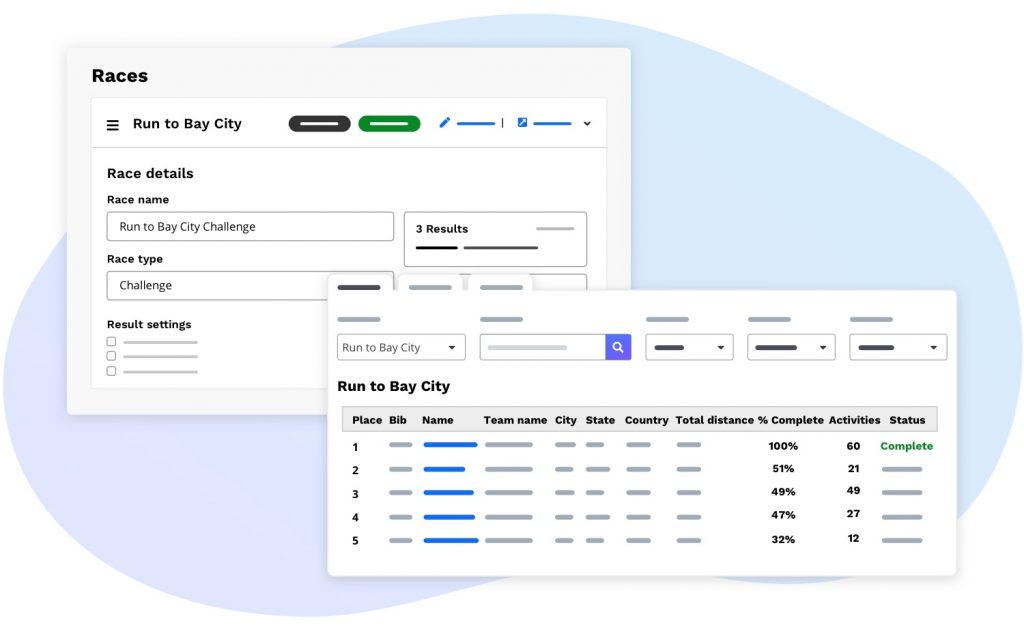Screen dimensions: 1024x625
Task: Click the hamburger menu icon beside Run to Bay City
Action: (113, 125)
